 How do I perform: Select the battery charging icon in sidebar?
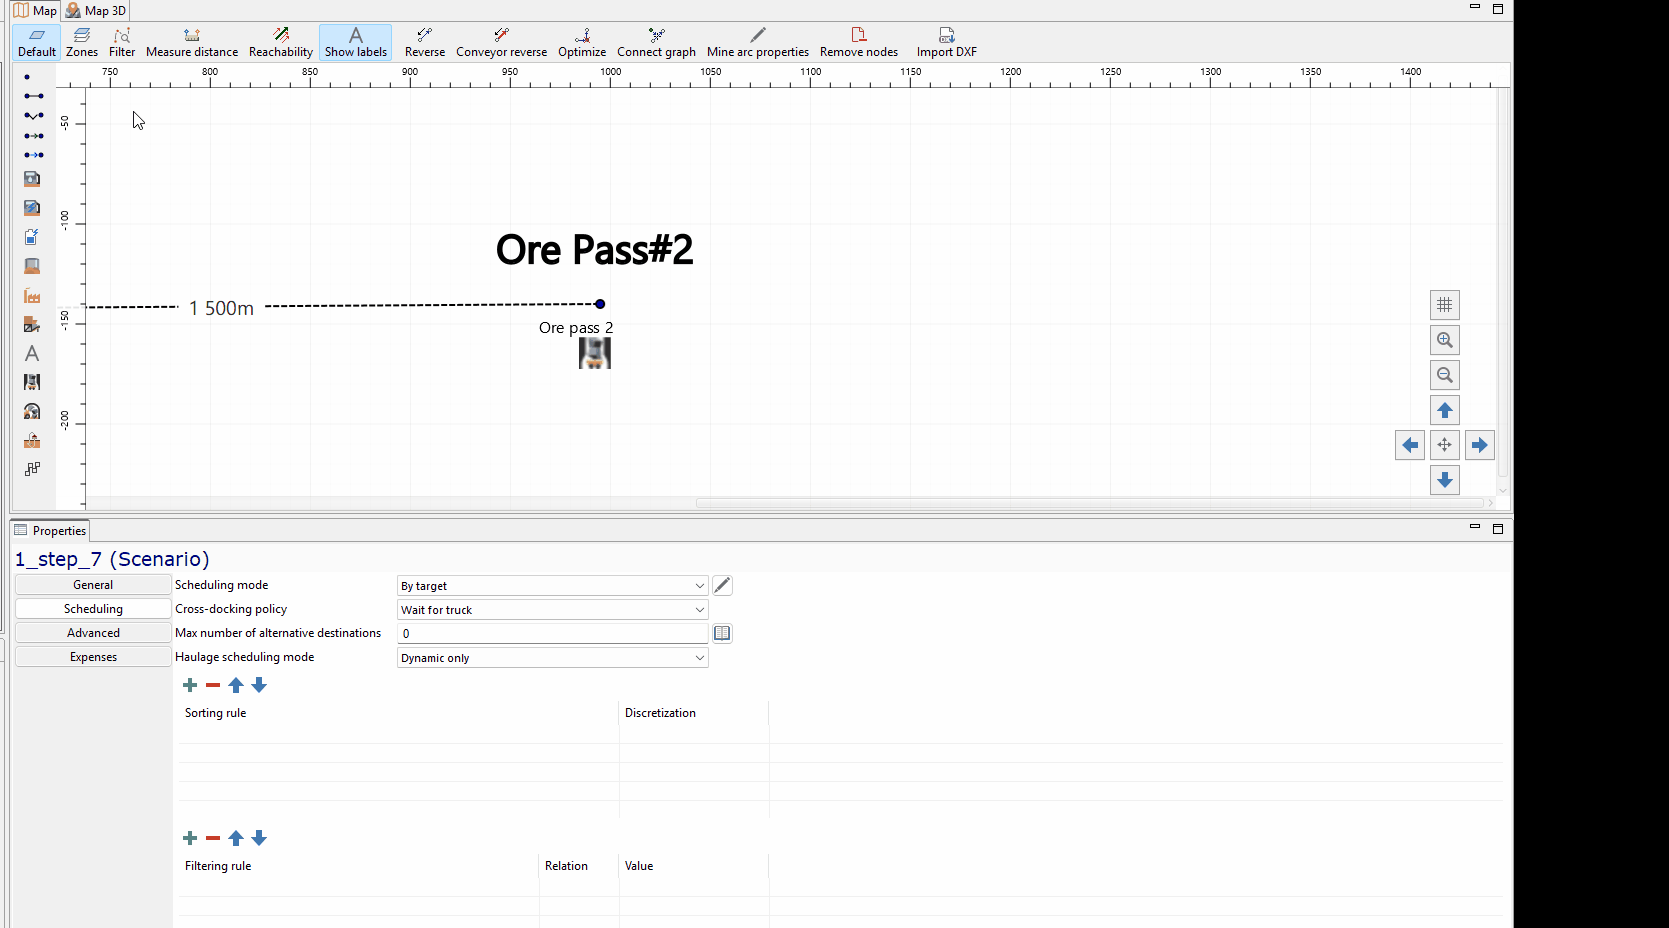tap(32, 237)
